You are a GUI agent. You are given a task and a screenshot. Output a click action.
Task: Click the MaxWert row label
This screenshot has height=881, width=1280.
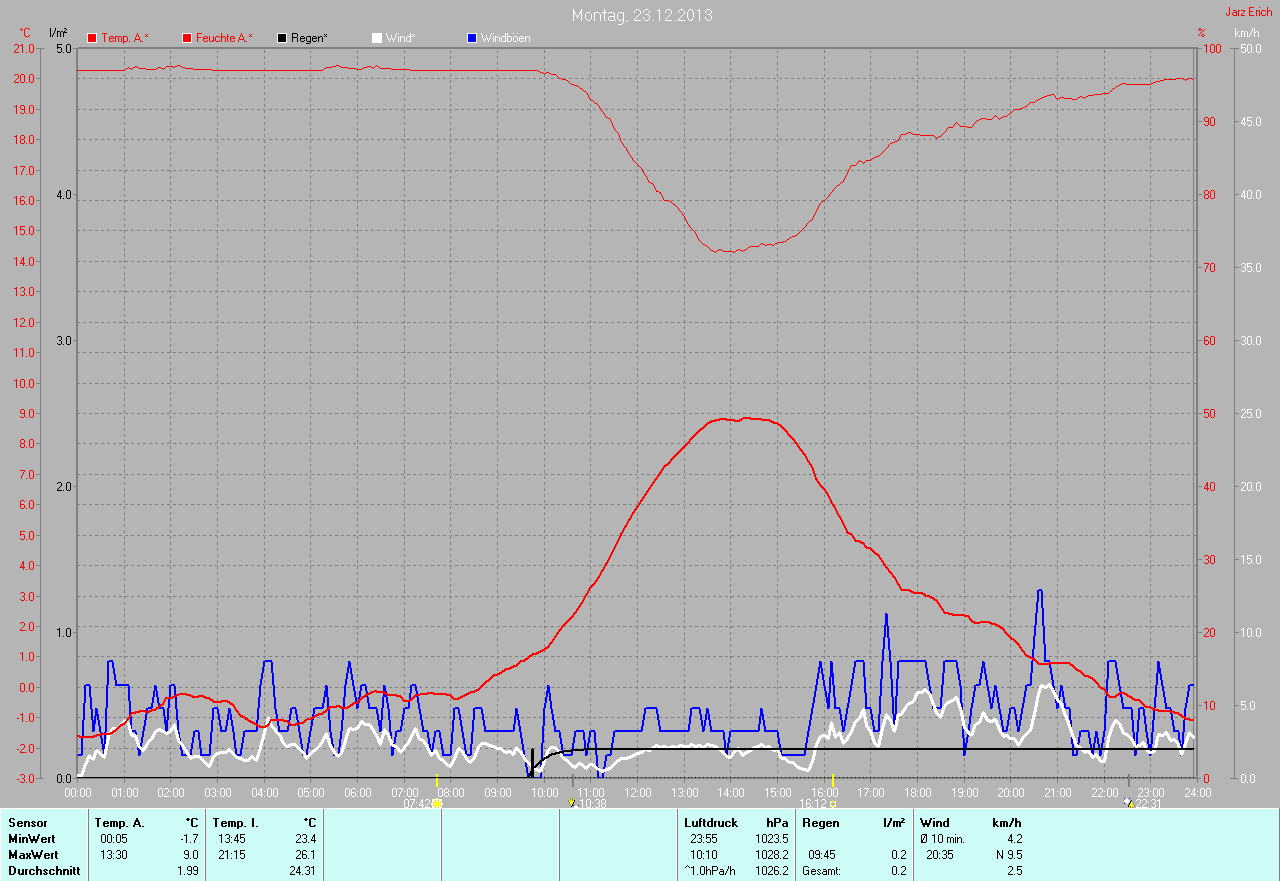(32, 855)
